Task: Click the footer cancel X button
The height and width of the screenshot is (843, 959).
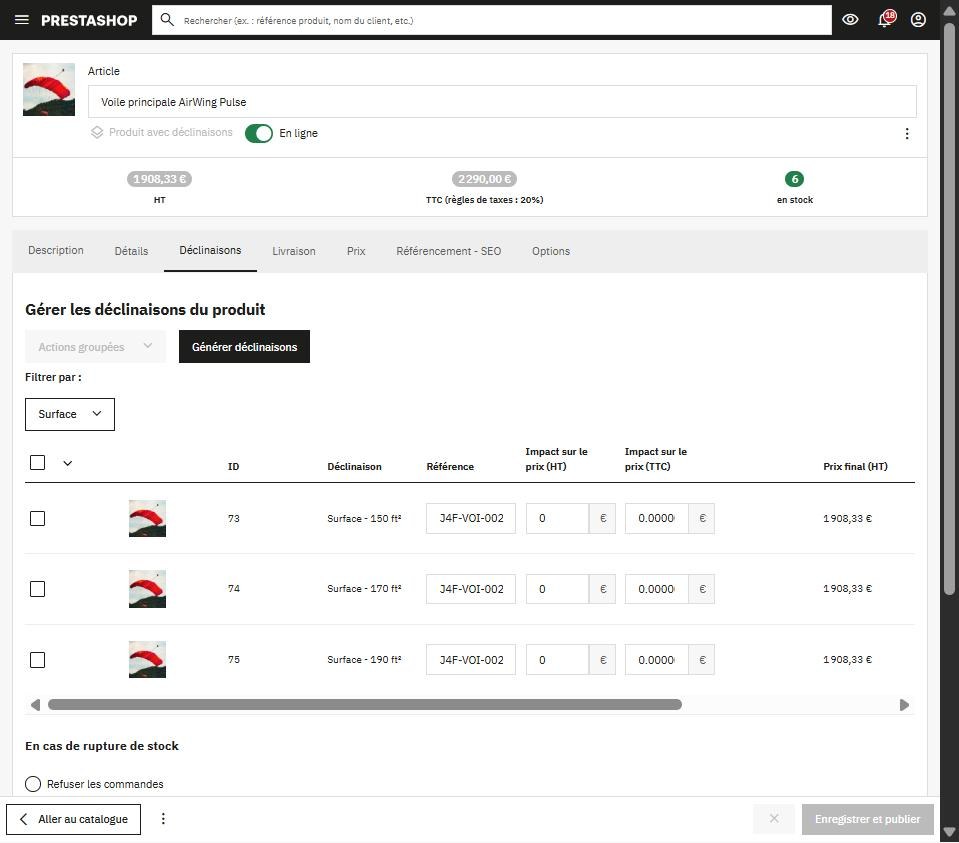Action: [x=774, y=819]
